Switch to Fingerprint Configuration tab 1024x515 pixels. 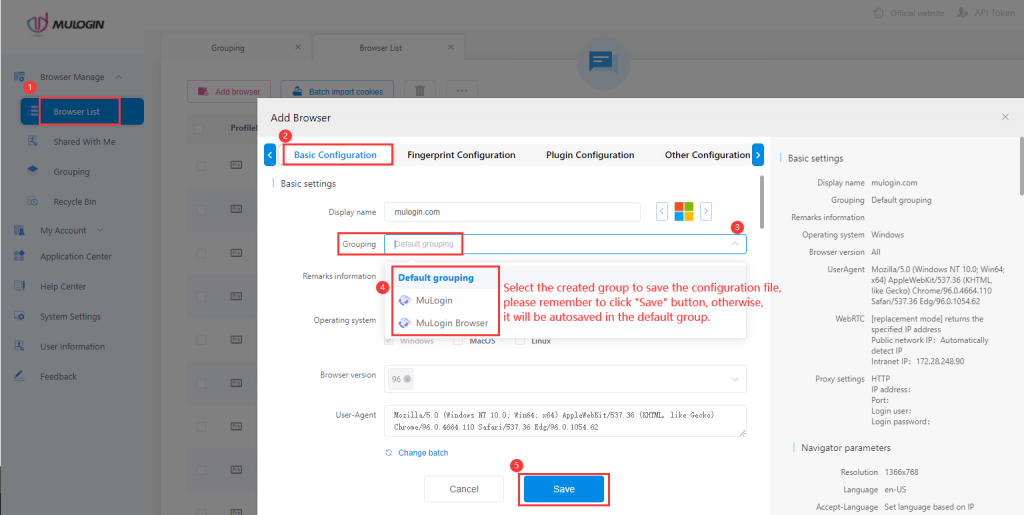coord(461,155)
